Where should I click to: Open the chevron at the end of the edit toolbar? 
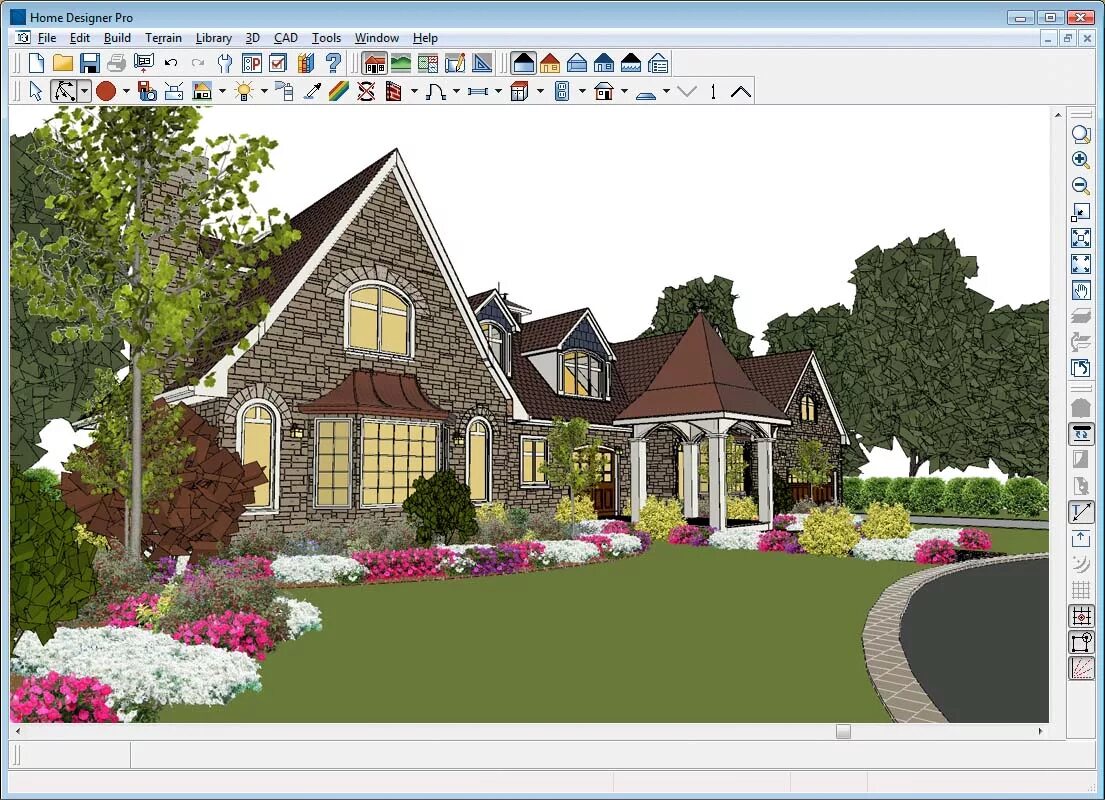pyautogui.click(x=740, y=90)
